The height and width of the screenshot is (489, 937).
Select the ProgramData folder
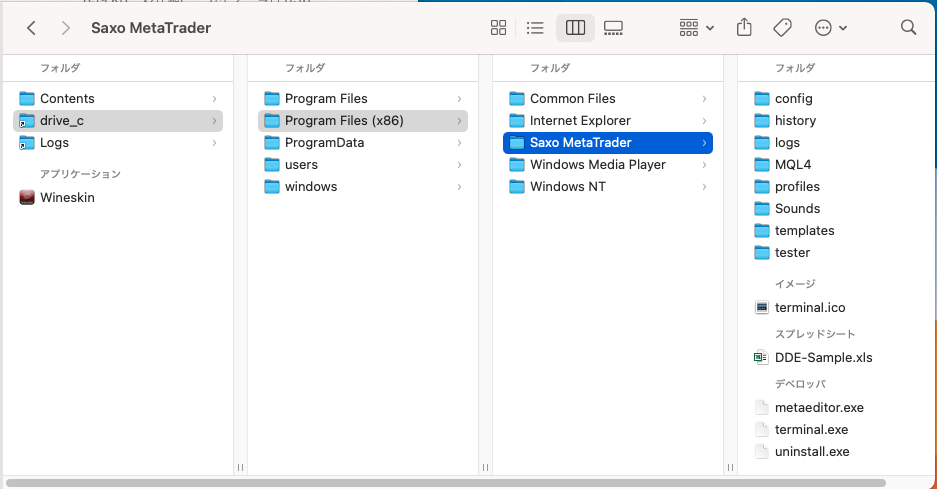pos(363,143)
